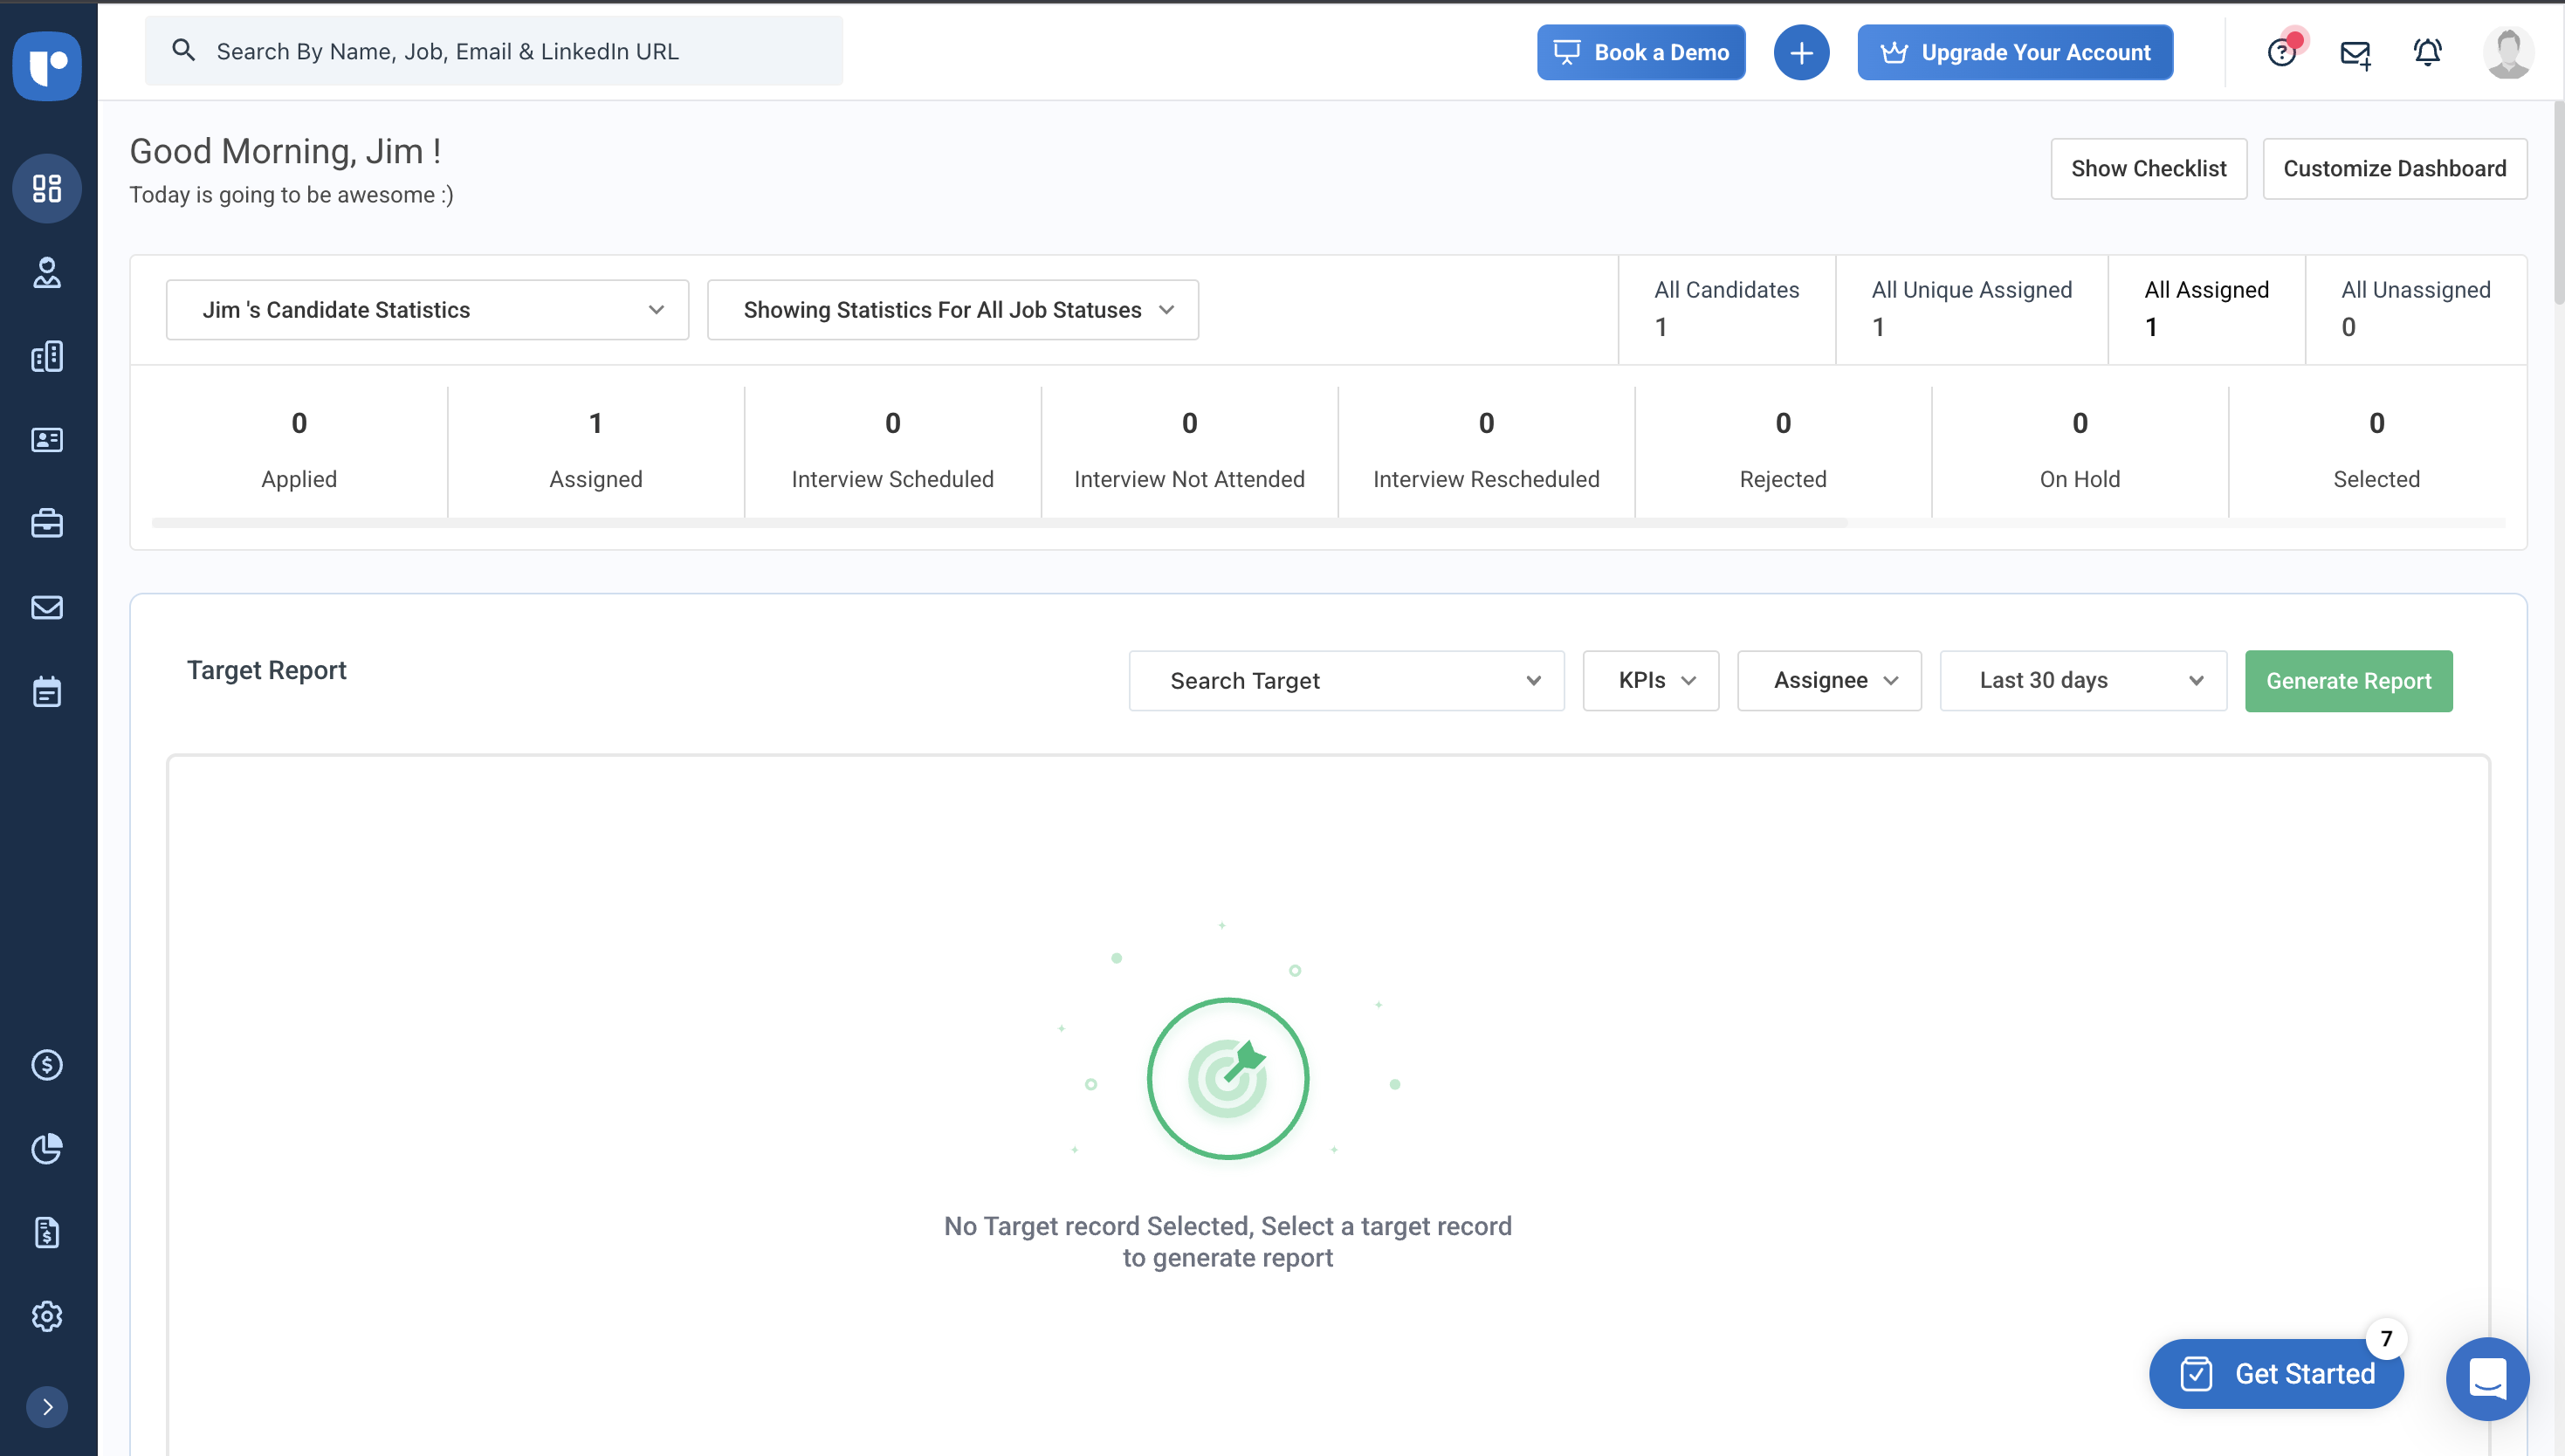Image resolution: width=2565 pixels, height=1456 pixels.
Task: Expand the sidebar using the chevron arrow
Action: point(47,1406)
